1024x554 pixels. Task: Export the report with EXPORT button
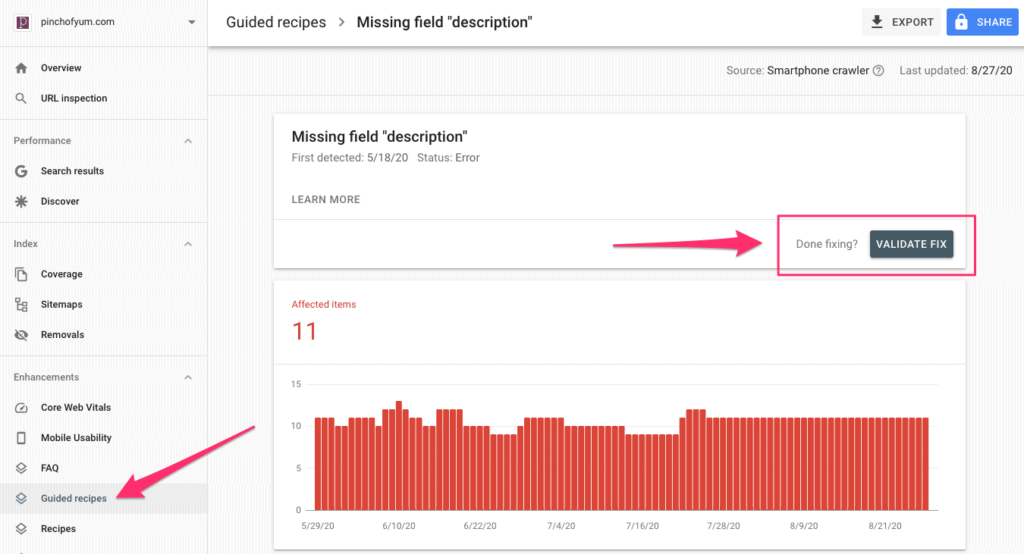[x=901, y=22]
